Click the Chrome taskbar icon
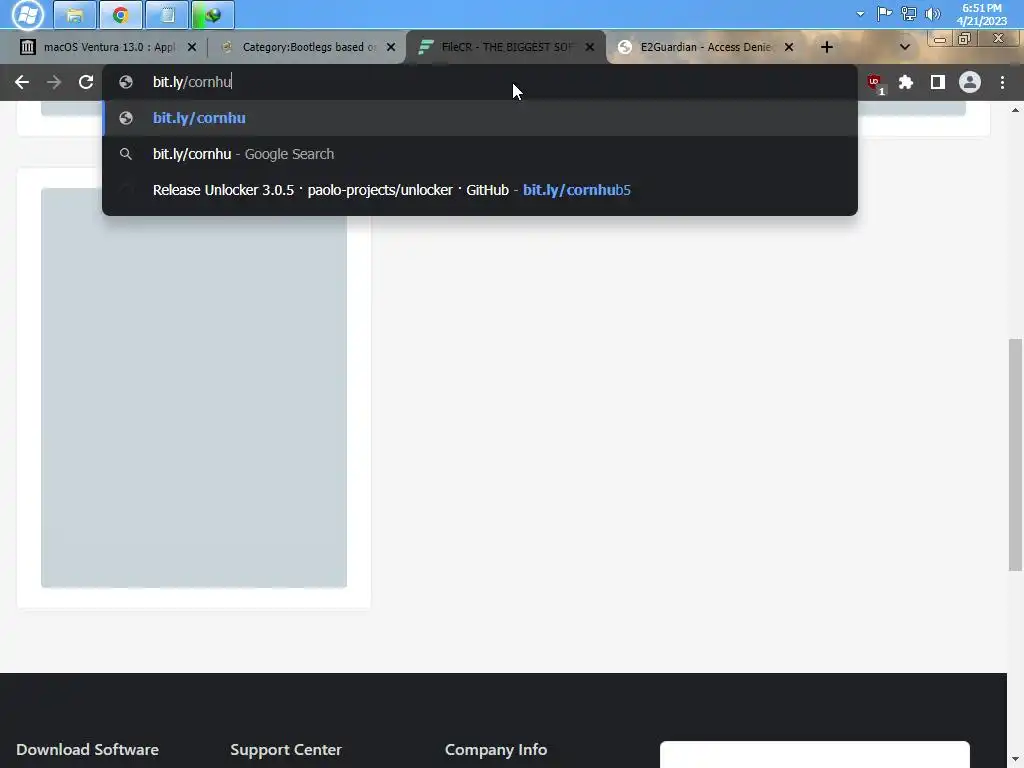 coord(121,15)
